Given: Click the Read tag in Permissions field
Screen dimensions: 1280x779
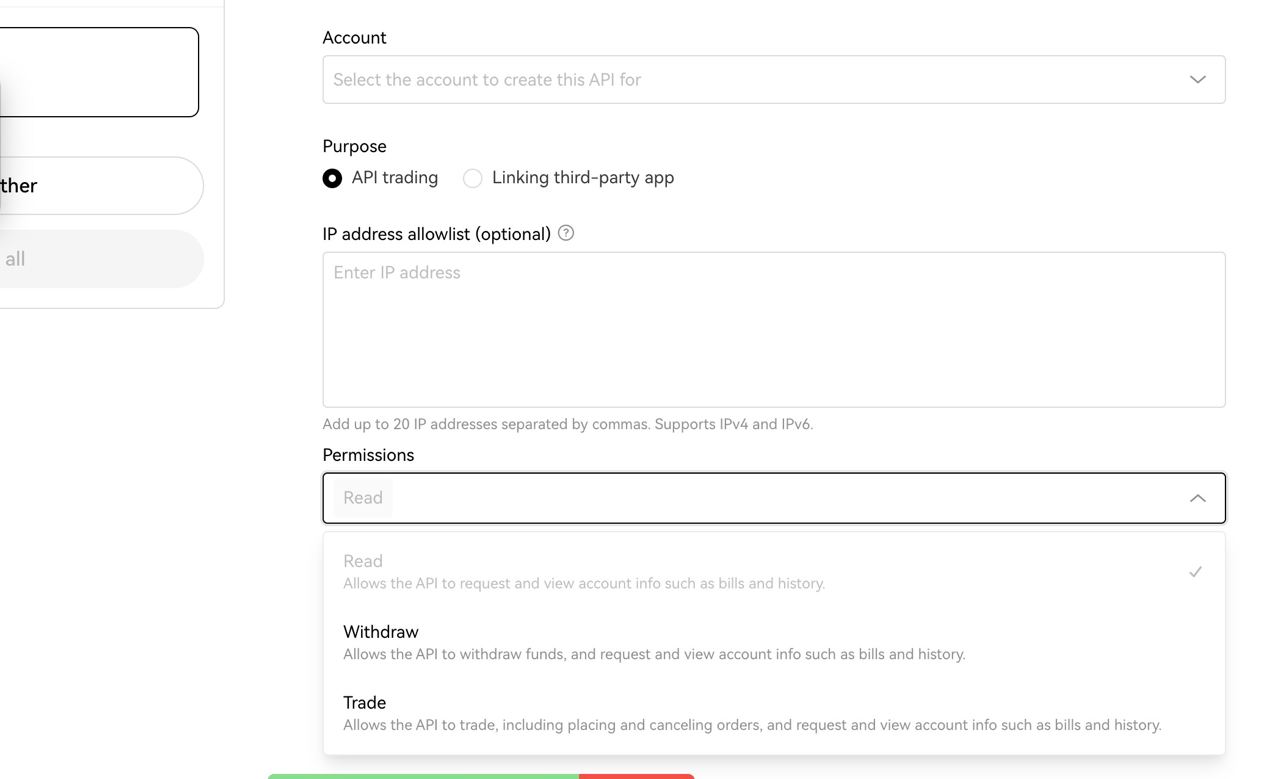Looking at the screenshot, I should tap(363, 498).
